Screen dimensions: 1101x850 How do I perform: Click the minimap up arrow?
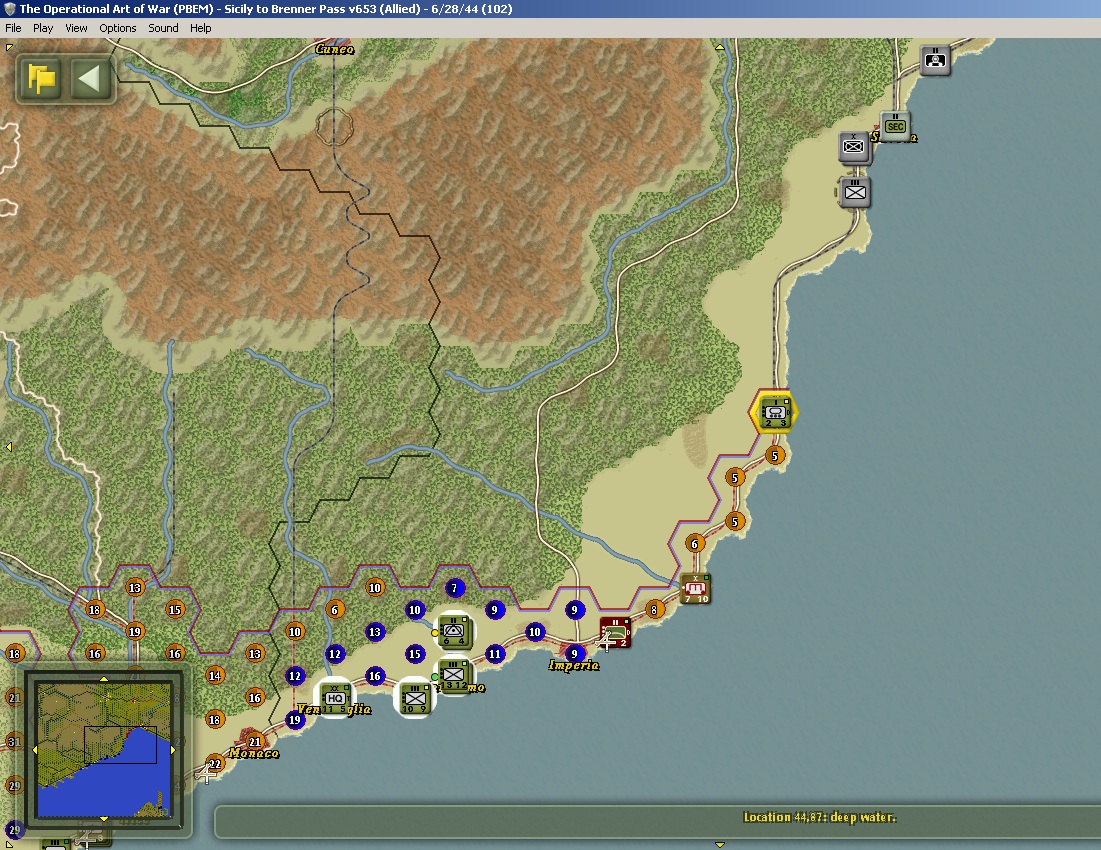104,679
